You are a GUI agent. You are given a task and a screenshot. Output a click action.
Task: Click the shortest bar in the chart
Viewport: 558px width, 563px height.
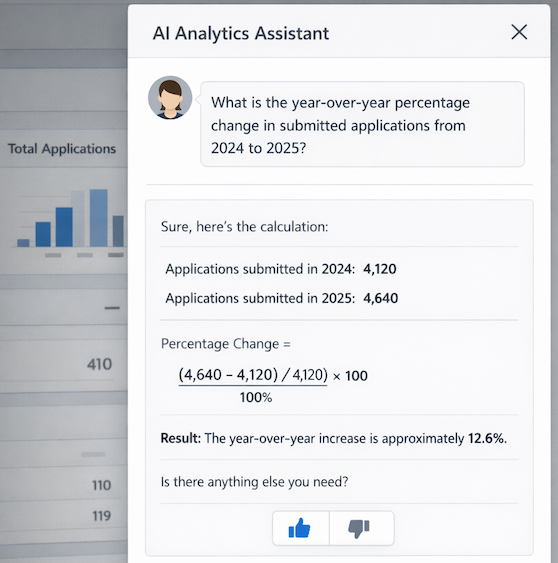pyautogui.click(x=23, y=243)
